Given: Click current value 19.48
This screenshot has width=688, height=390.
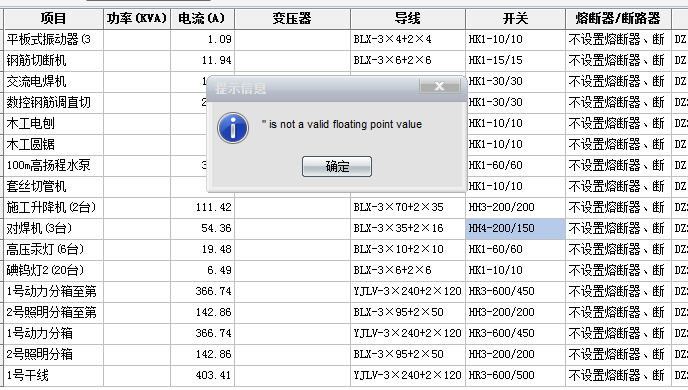Looking at the screenshot, I should point(202,250).
